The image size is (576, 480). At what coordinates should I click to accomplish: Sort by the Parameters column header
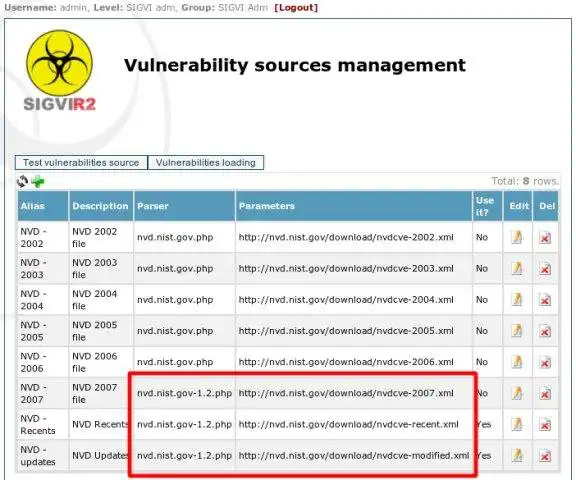coord(354,206)
